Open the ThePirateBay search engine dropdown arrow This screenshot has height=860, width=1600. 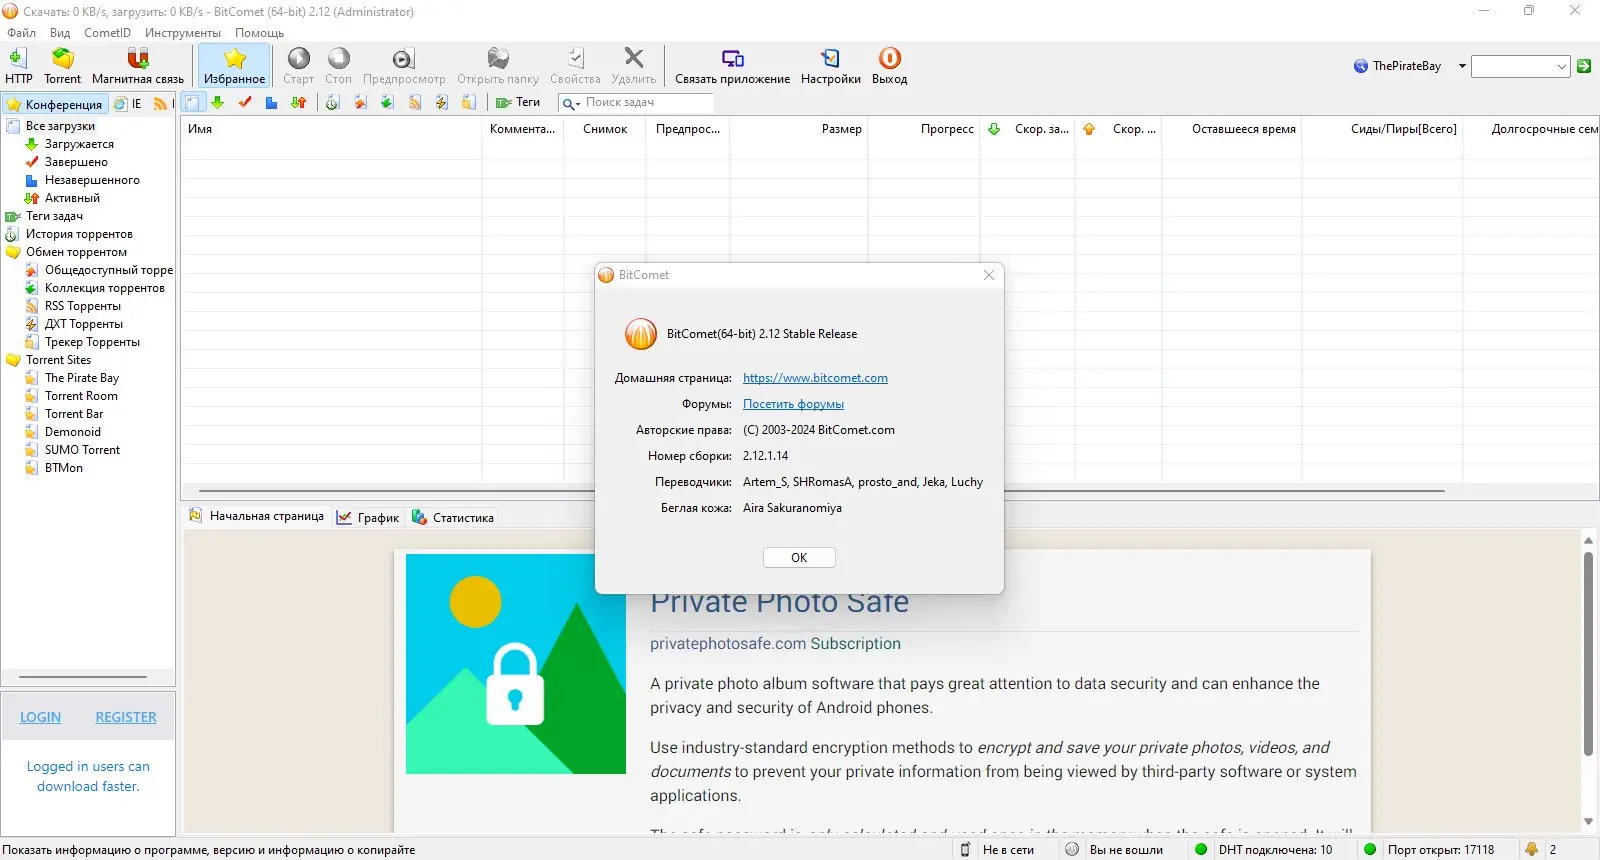coord(1462,66)
